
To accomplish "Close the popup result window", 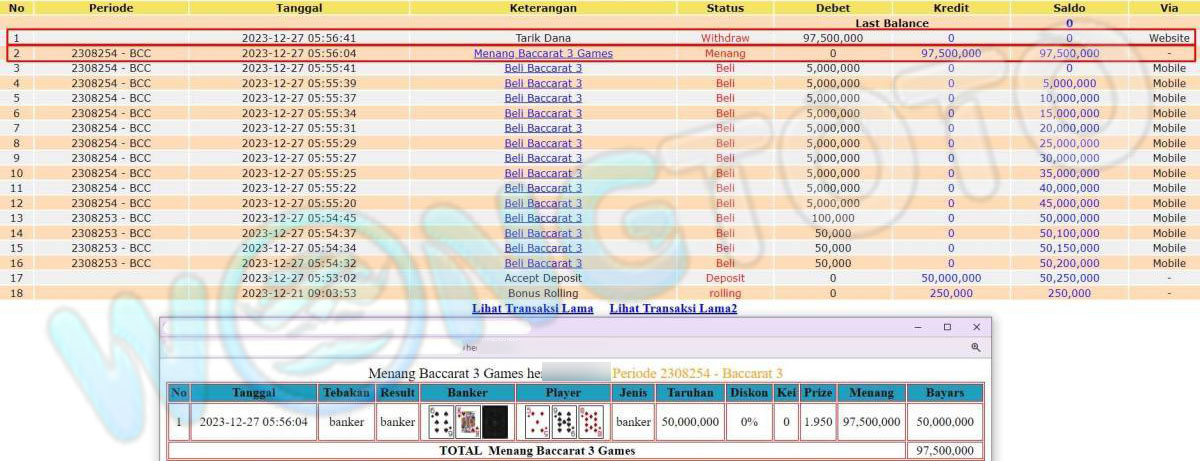I will [977, 327].
